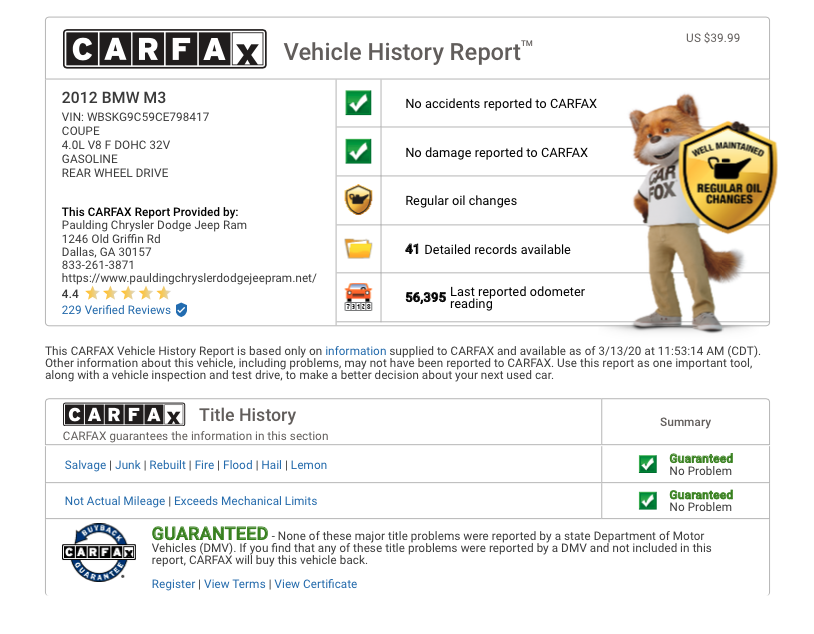
Task: Click the oil can shield icon
Action: [358, 200]
